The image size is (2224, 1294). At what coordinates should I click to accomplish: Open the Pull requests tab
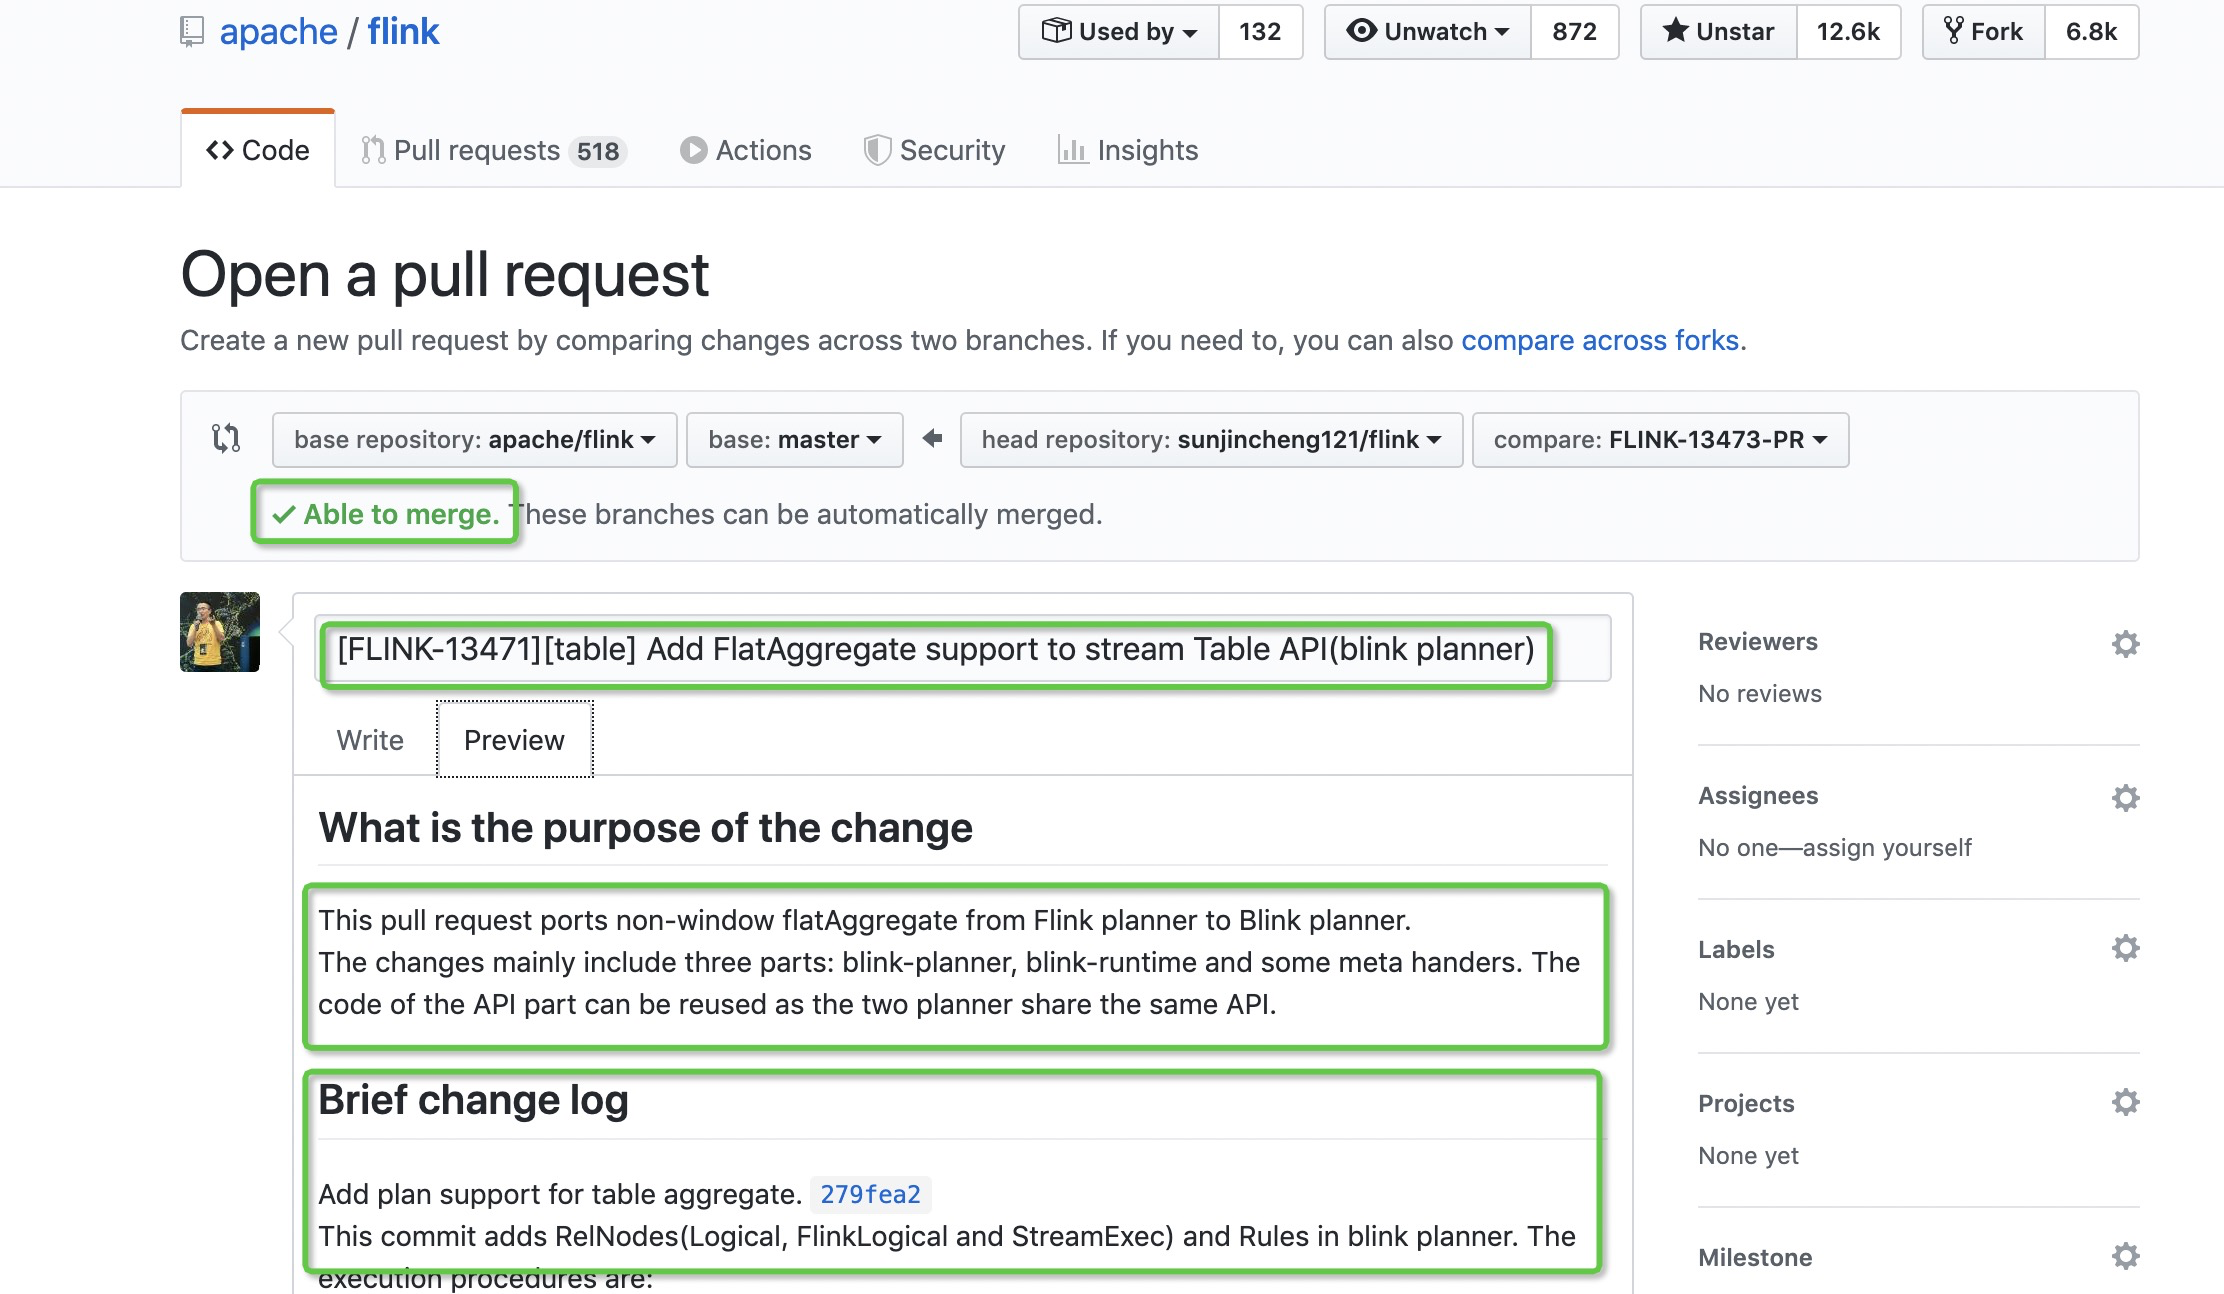(494, 150)
